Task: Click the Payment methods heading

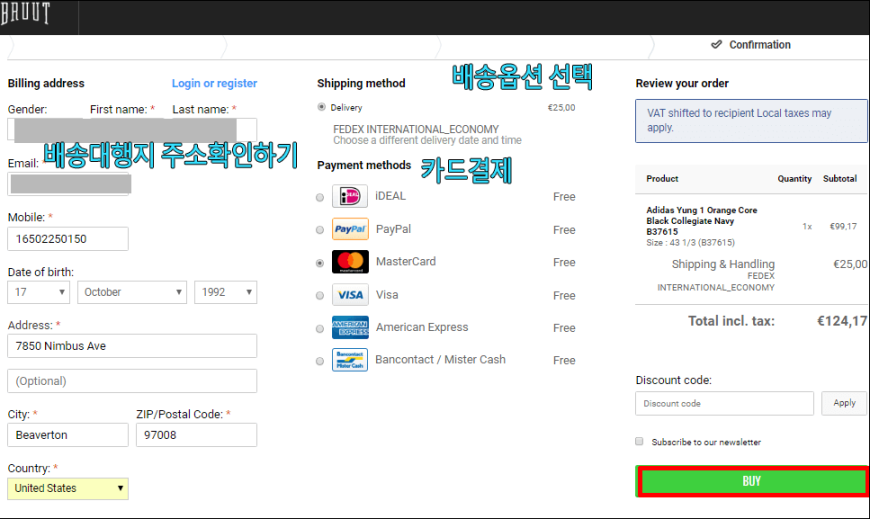Action: [364, 165]
